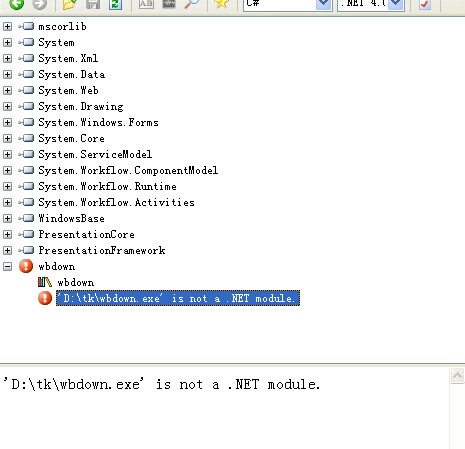
Task: Expand the System.Xml node
Action: 7,58
